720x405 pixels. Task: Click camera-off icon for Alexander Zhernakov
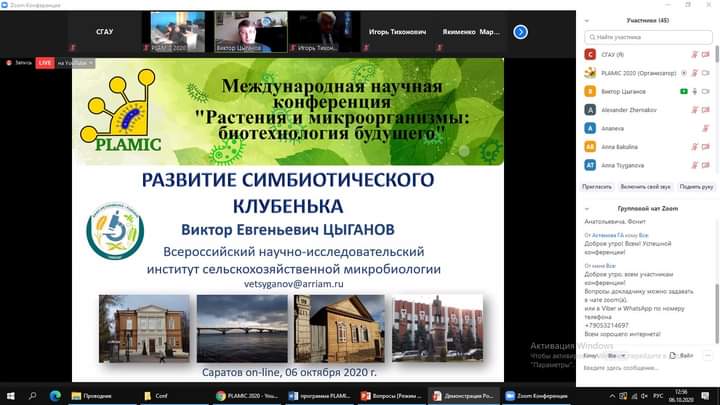(x=706, y=110)
